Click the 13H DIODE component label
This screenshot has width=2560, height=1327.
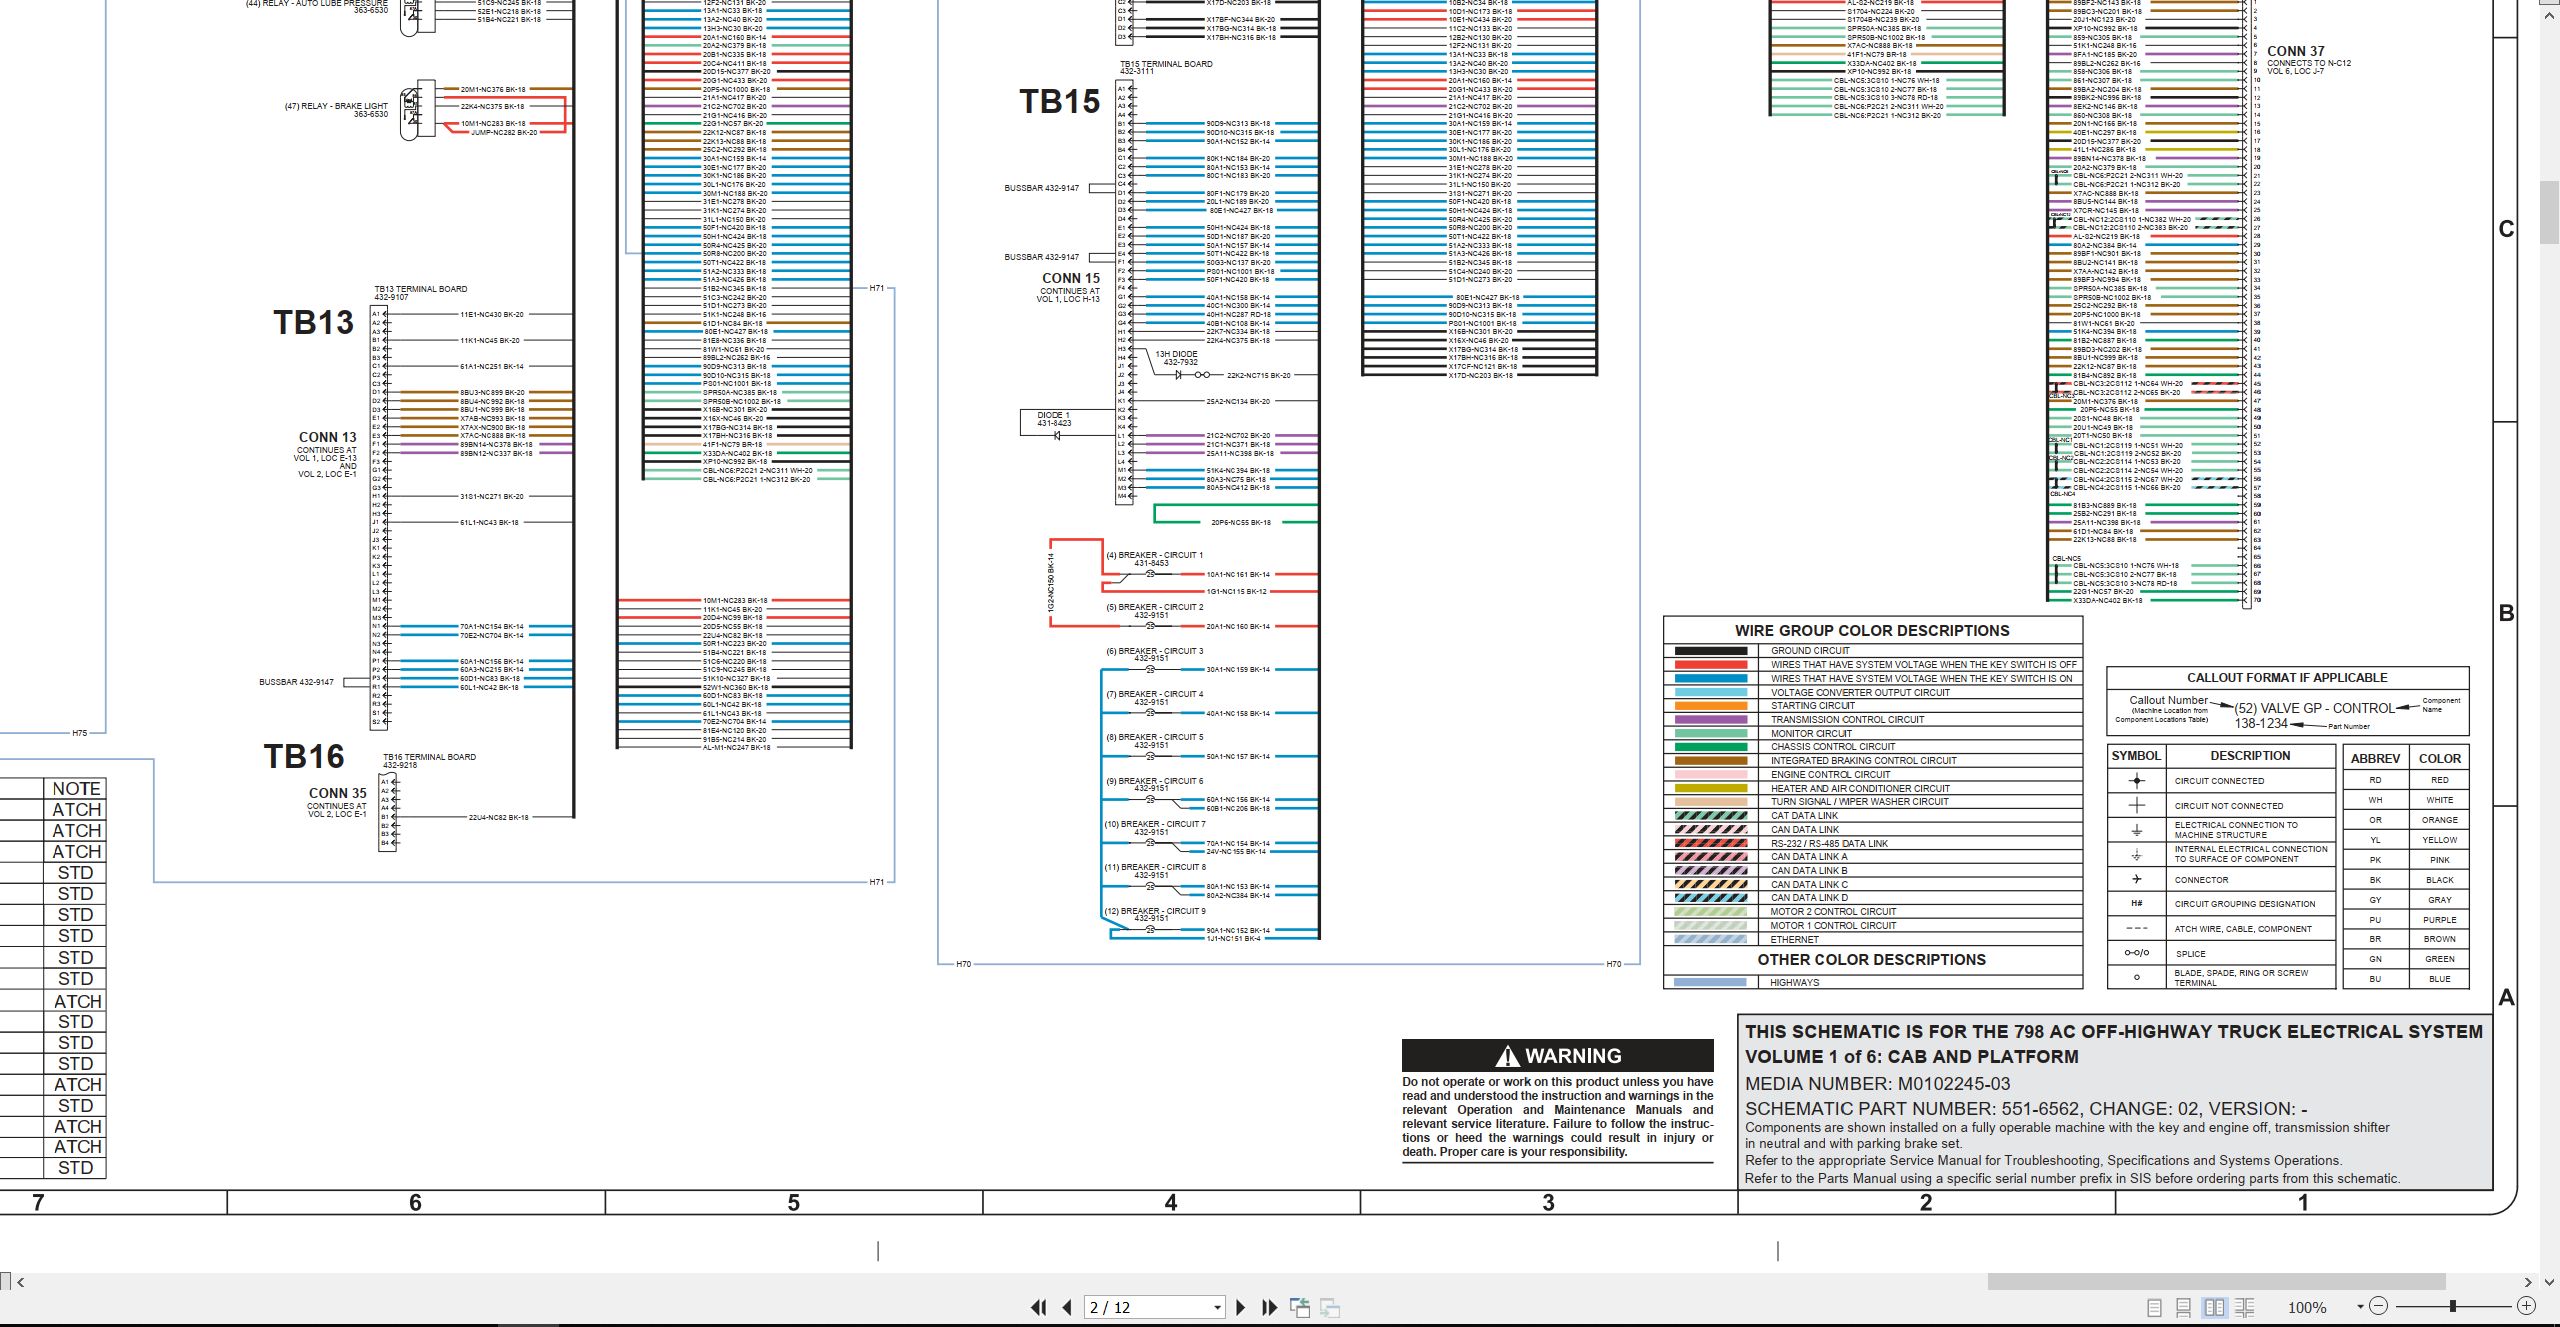[1176, 354]
